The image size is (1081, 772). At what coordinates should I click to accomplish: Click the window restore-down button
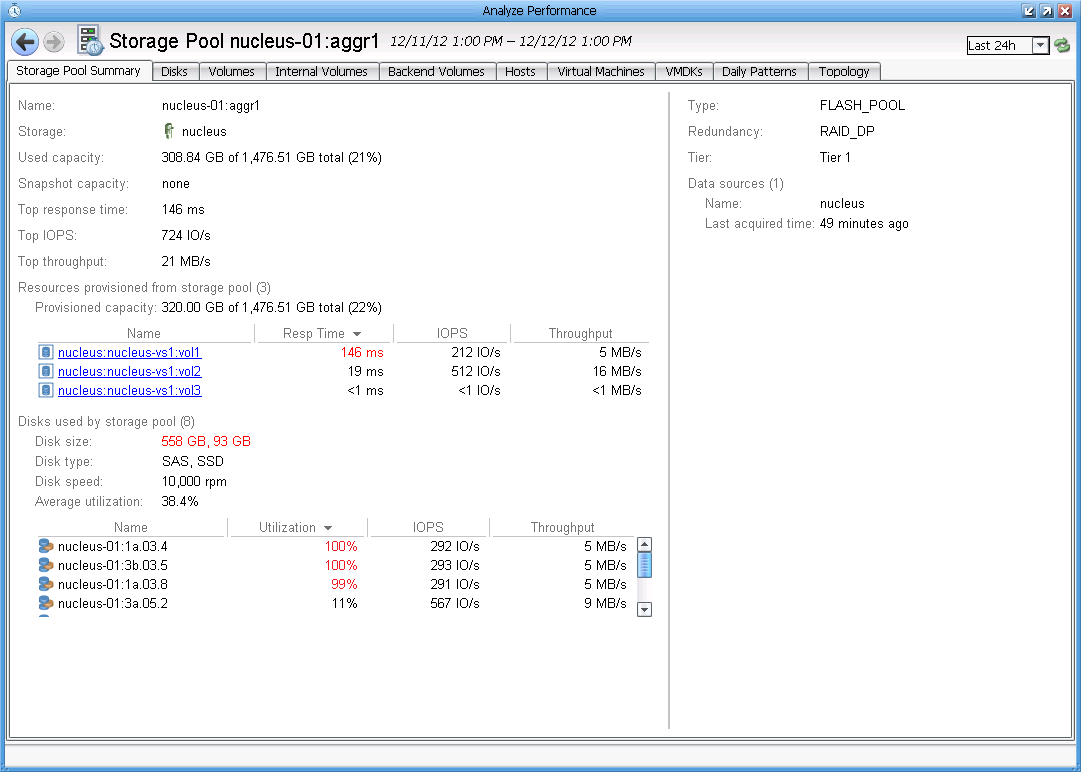[1029, 10]
